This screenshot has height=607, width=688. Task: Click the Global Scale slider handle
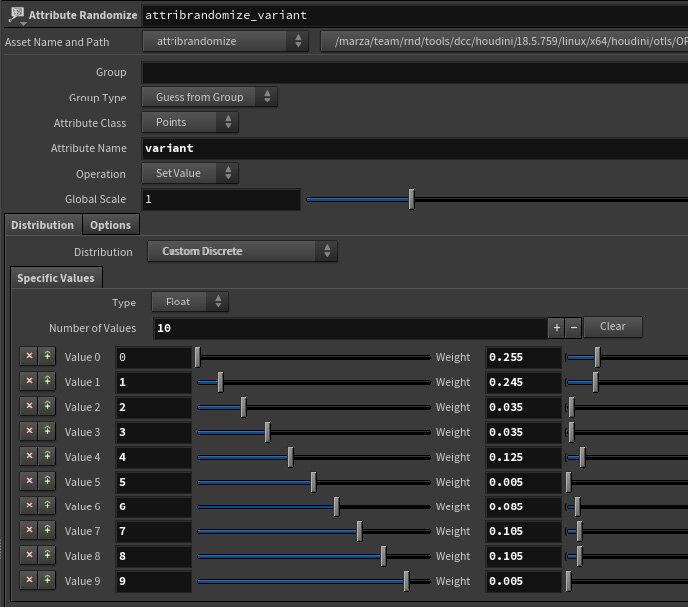[411, 199]
